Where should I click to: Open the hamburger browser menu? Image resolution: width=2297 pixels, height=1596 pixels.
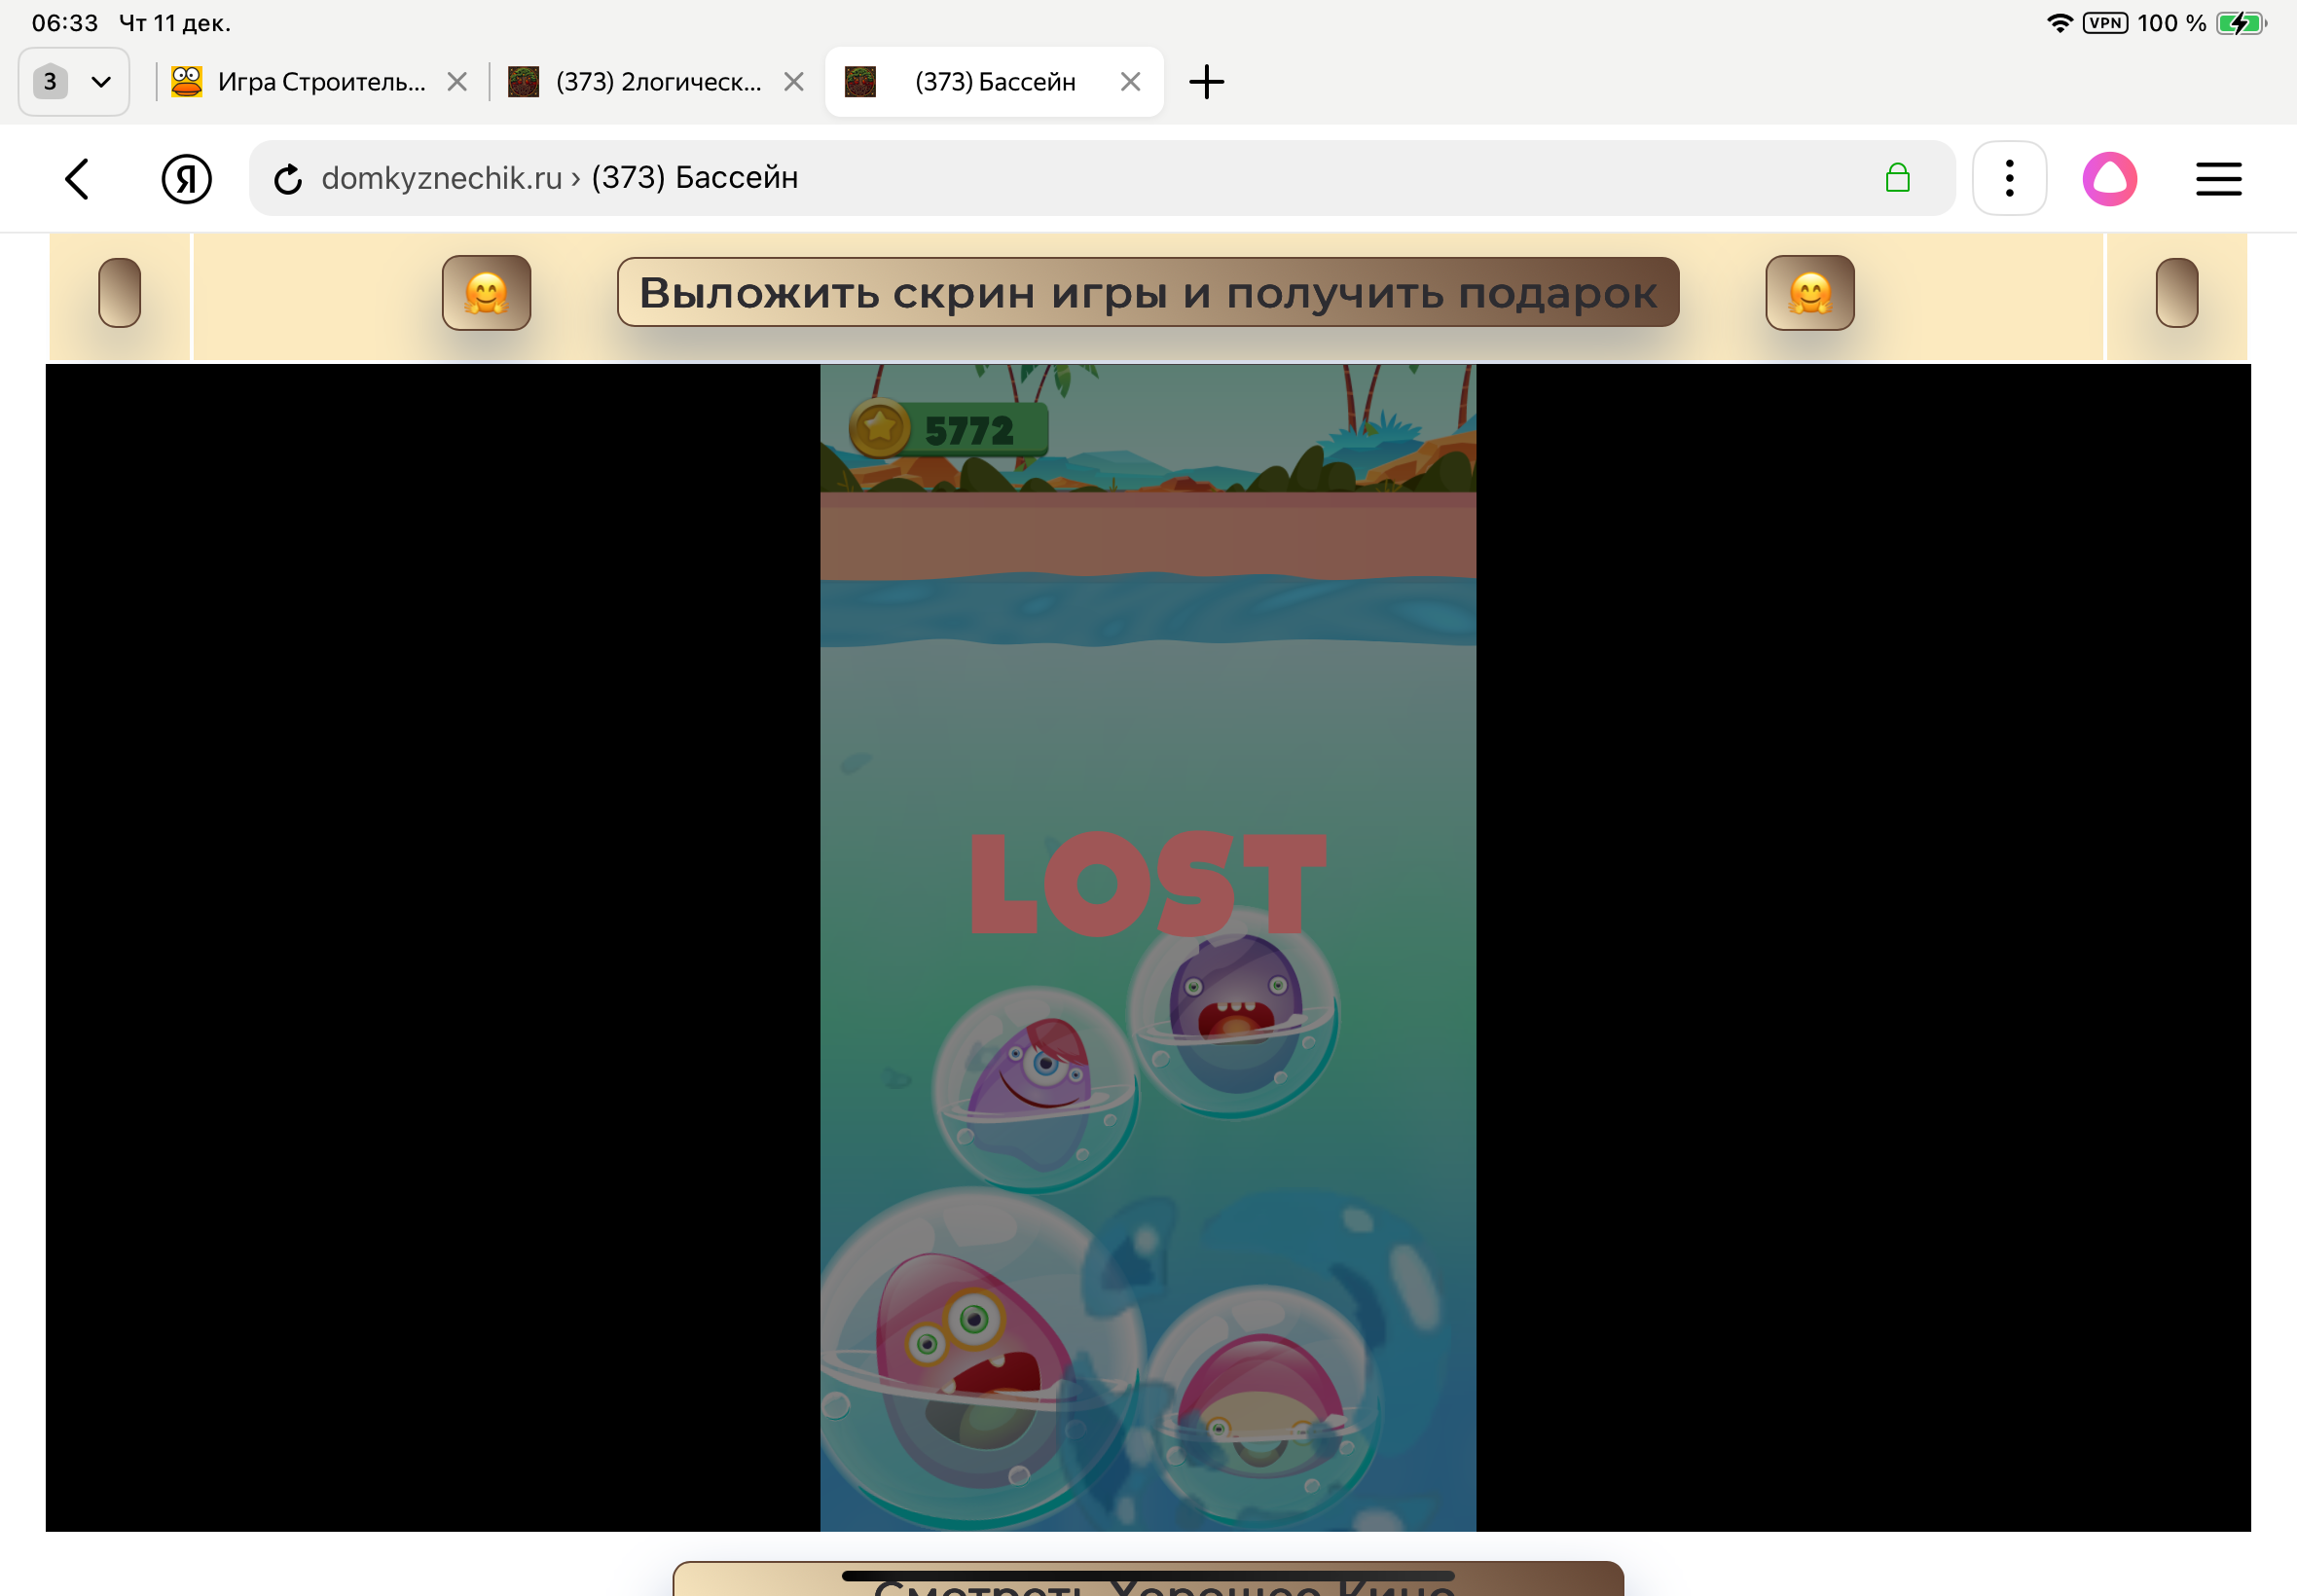(x=2217, y=179)
